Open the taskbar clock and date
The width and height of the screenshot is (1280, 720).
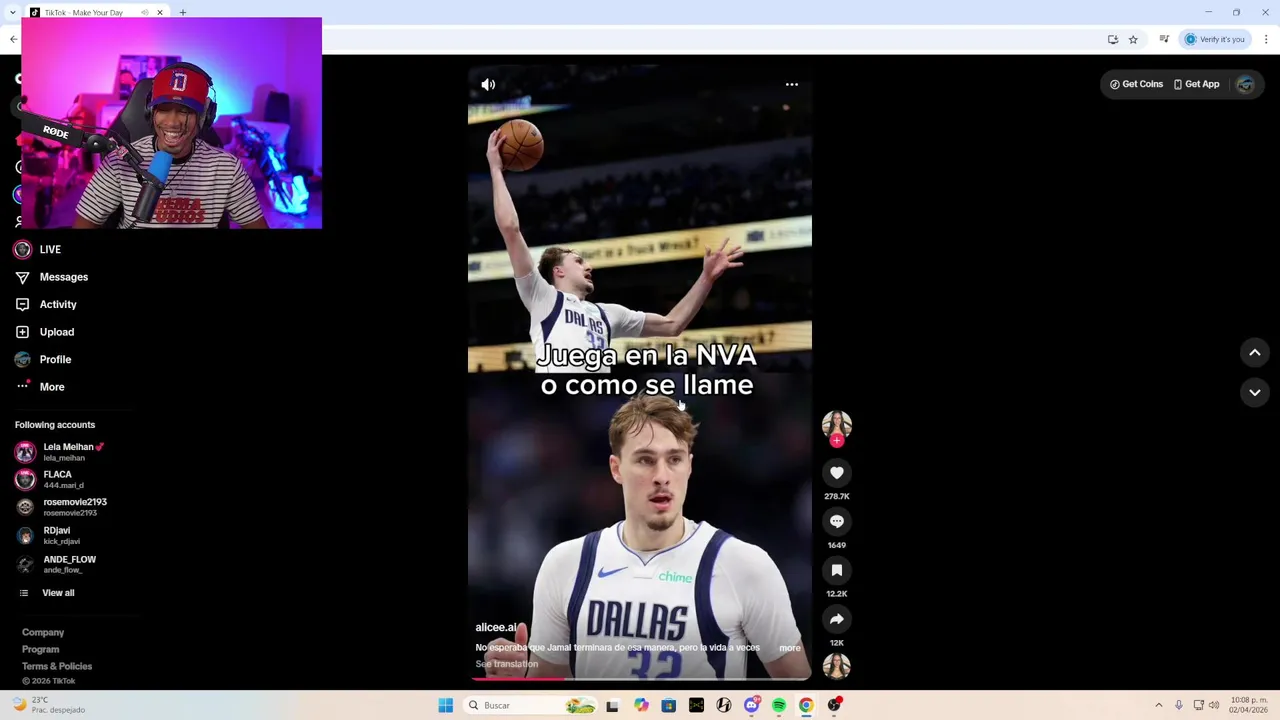coord(1250,705)
